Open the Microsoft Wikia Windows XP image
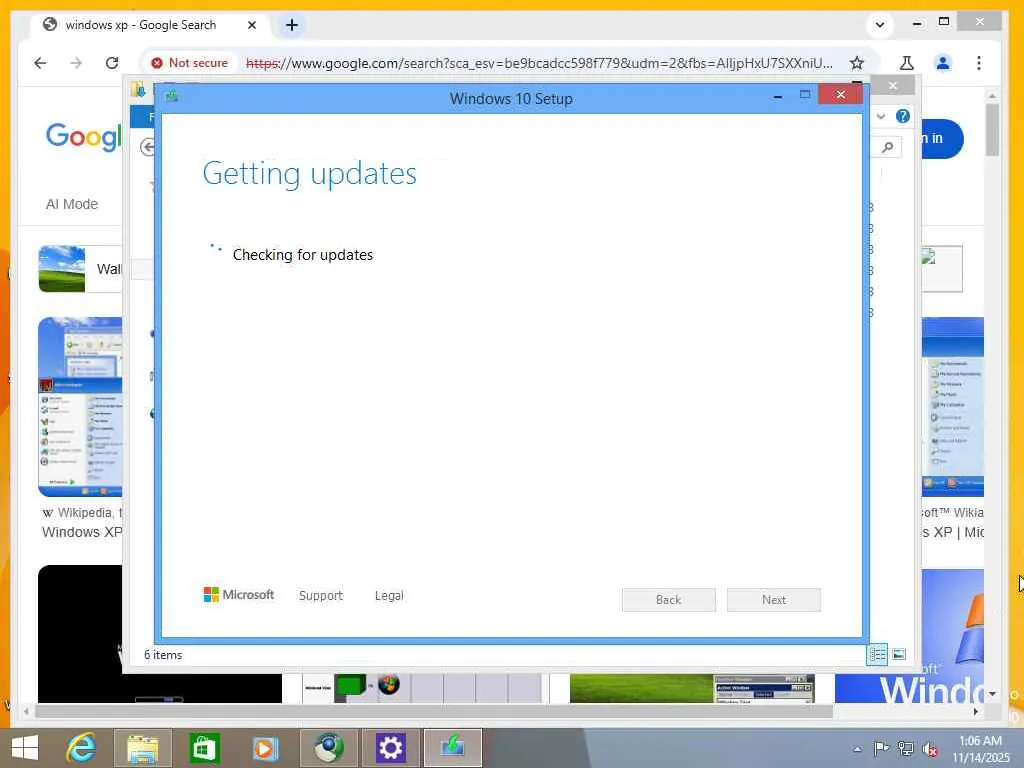1024x768 pixels. coord(953,407)
